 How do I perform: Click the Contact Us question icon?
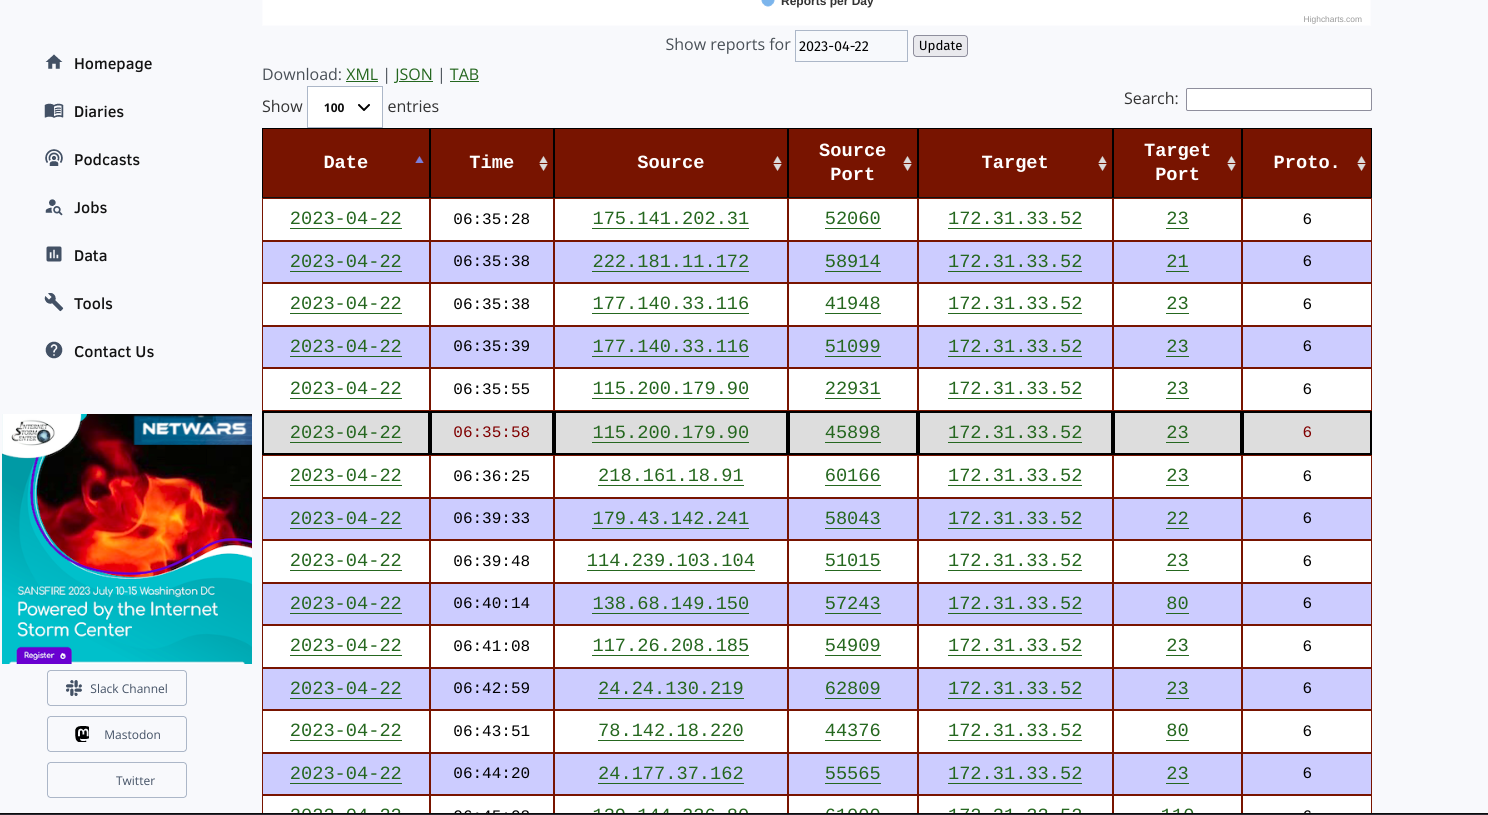click(x=54, y=350)
